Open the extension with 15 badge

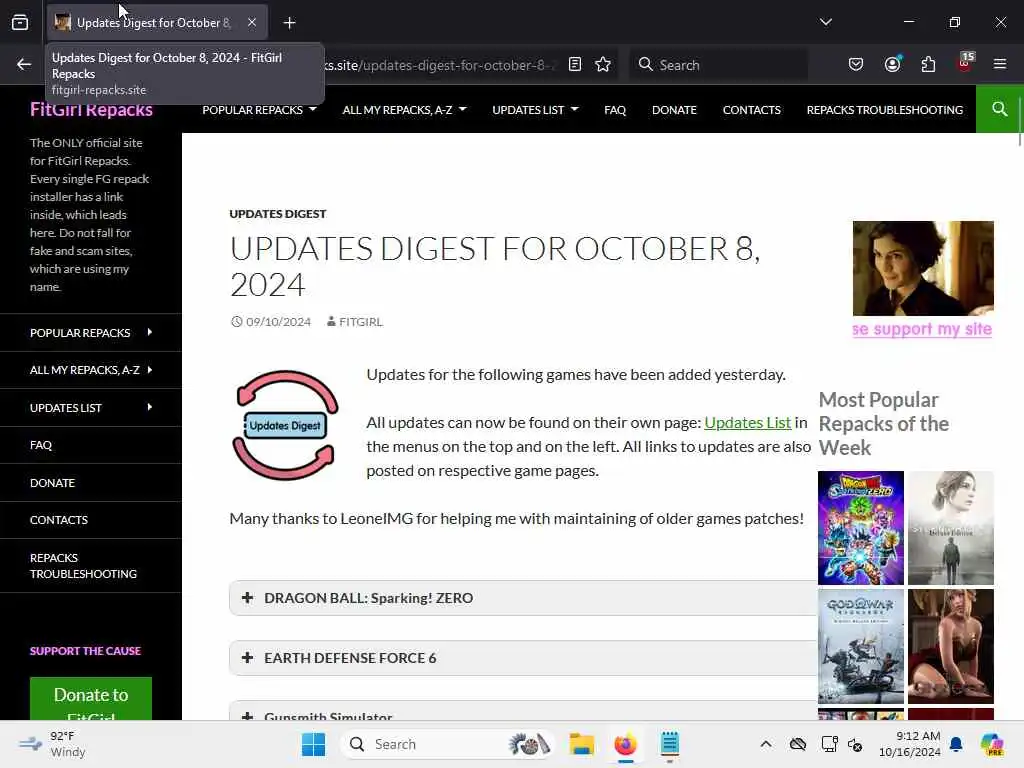coord(965,63)
